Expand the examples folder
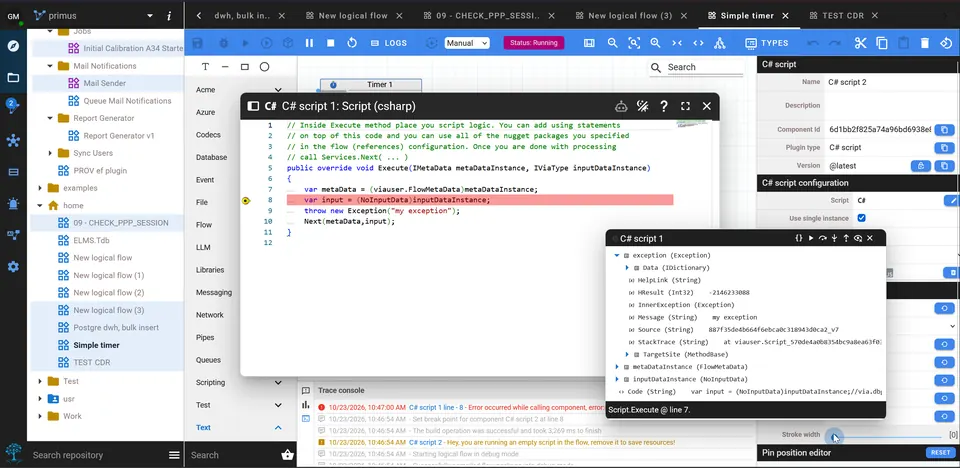 pos(40,188)
